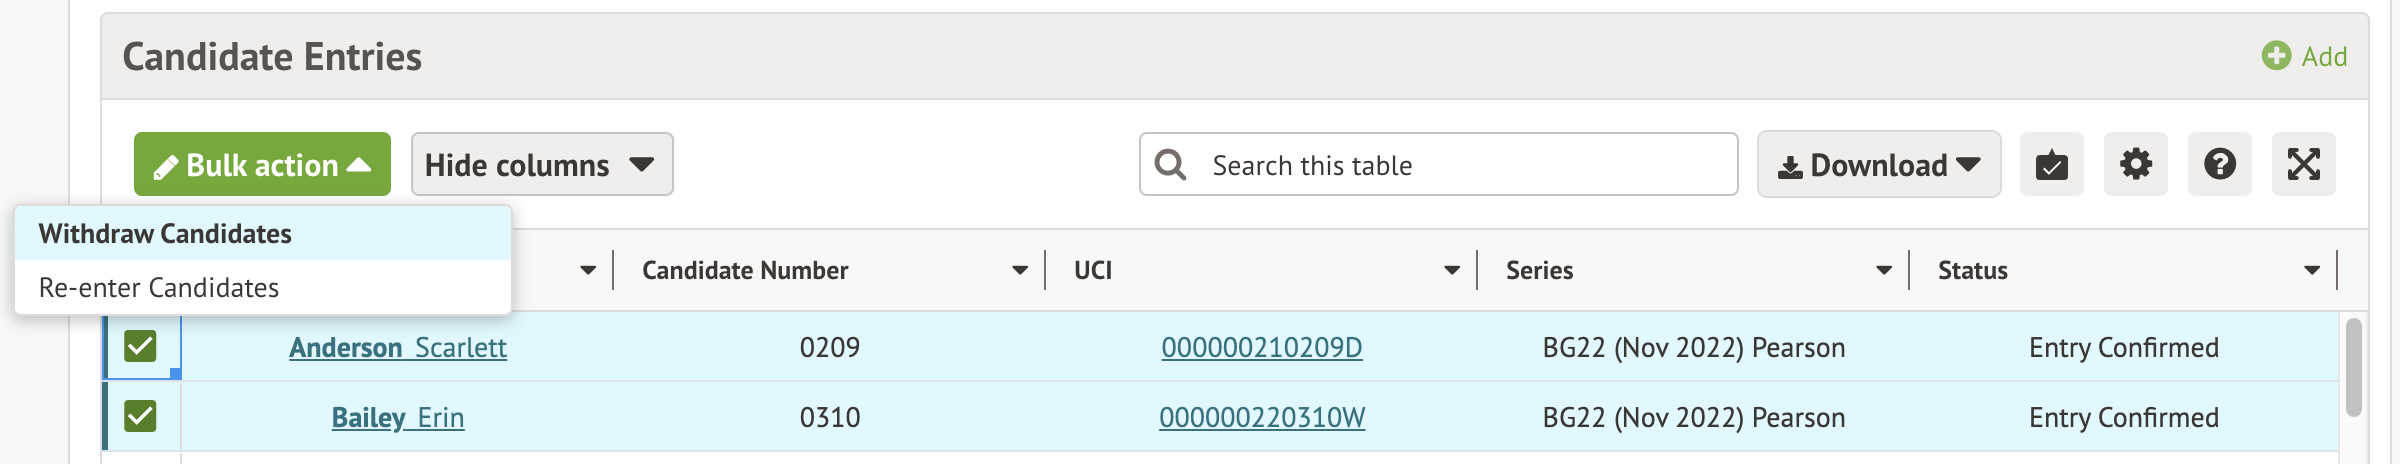Screen dimensions: 2400x464
Task: Click the green Add plus icon
Action: [x=2277, y=56]
